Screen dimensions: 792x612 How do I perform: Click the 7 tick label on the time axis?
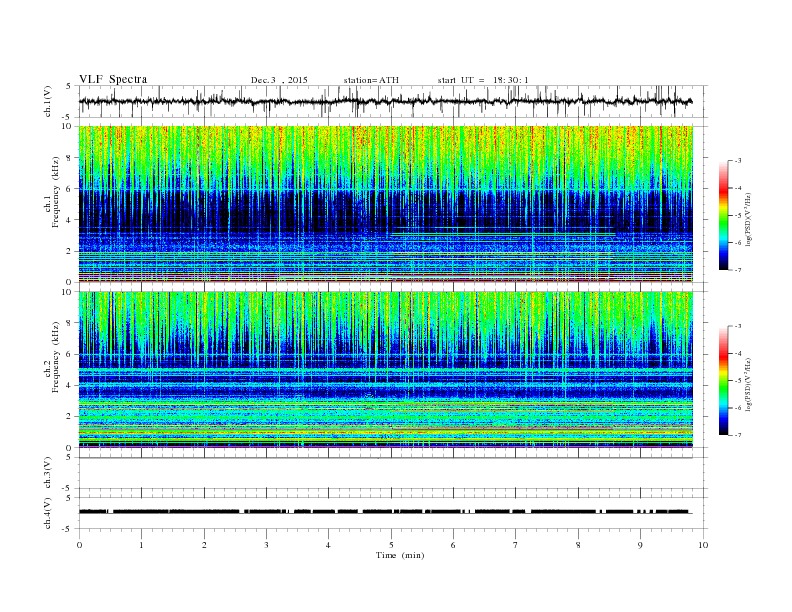point(516,545)
